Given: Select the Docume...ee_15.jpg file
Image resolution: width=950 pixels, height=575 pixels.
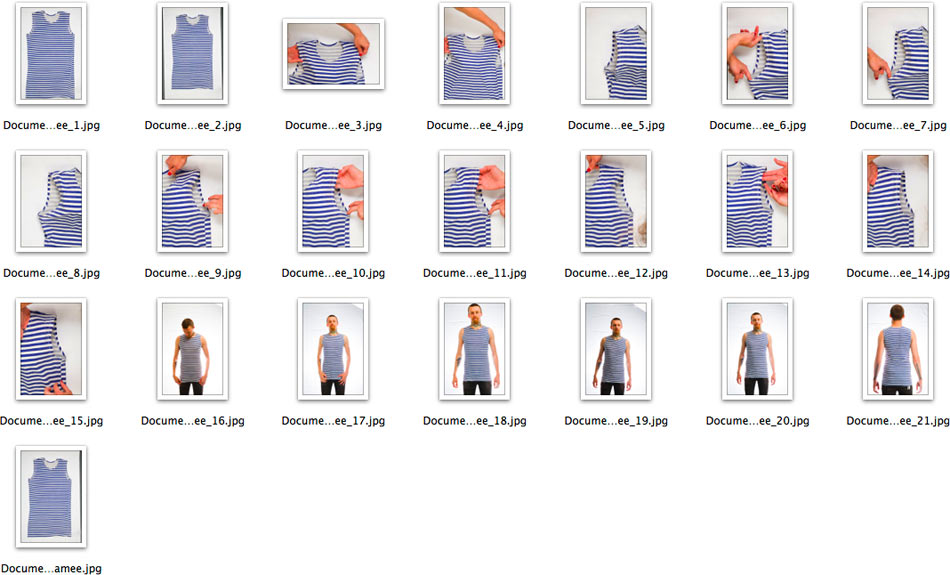Looking at the screenshot, I should (51, 349).
